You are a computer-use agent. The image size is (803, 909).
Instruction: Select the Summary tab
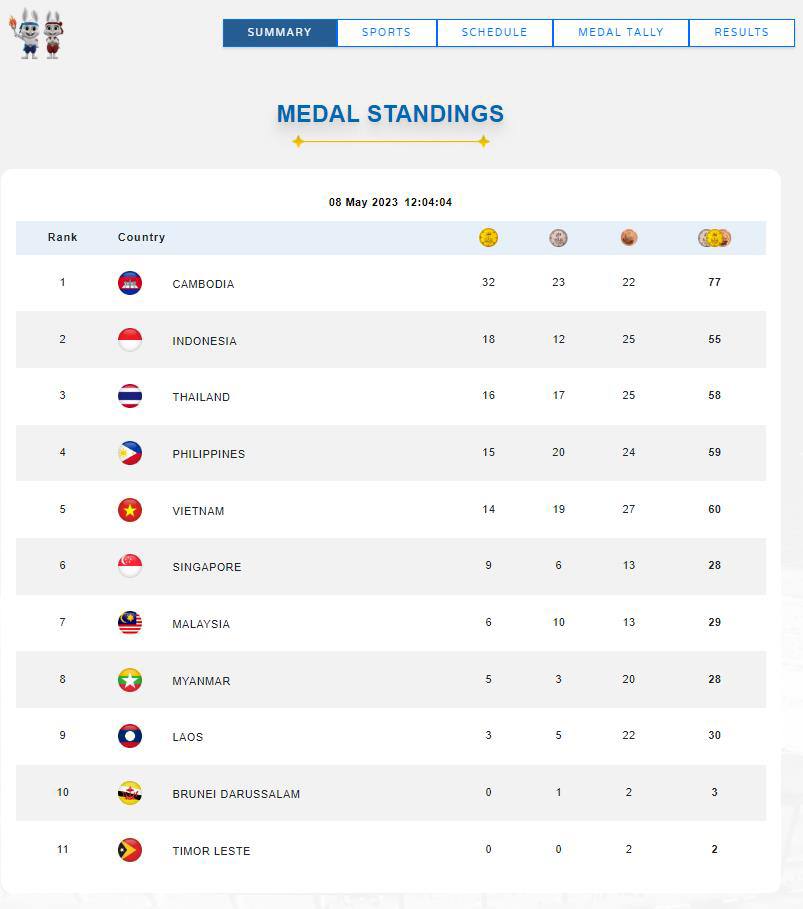pyautogui.click(x=279, y=32)
